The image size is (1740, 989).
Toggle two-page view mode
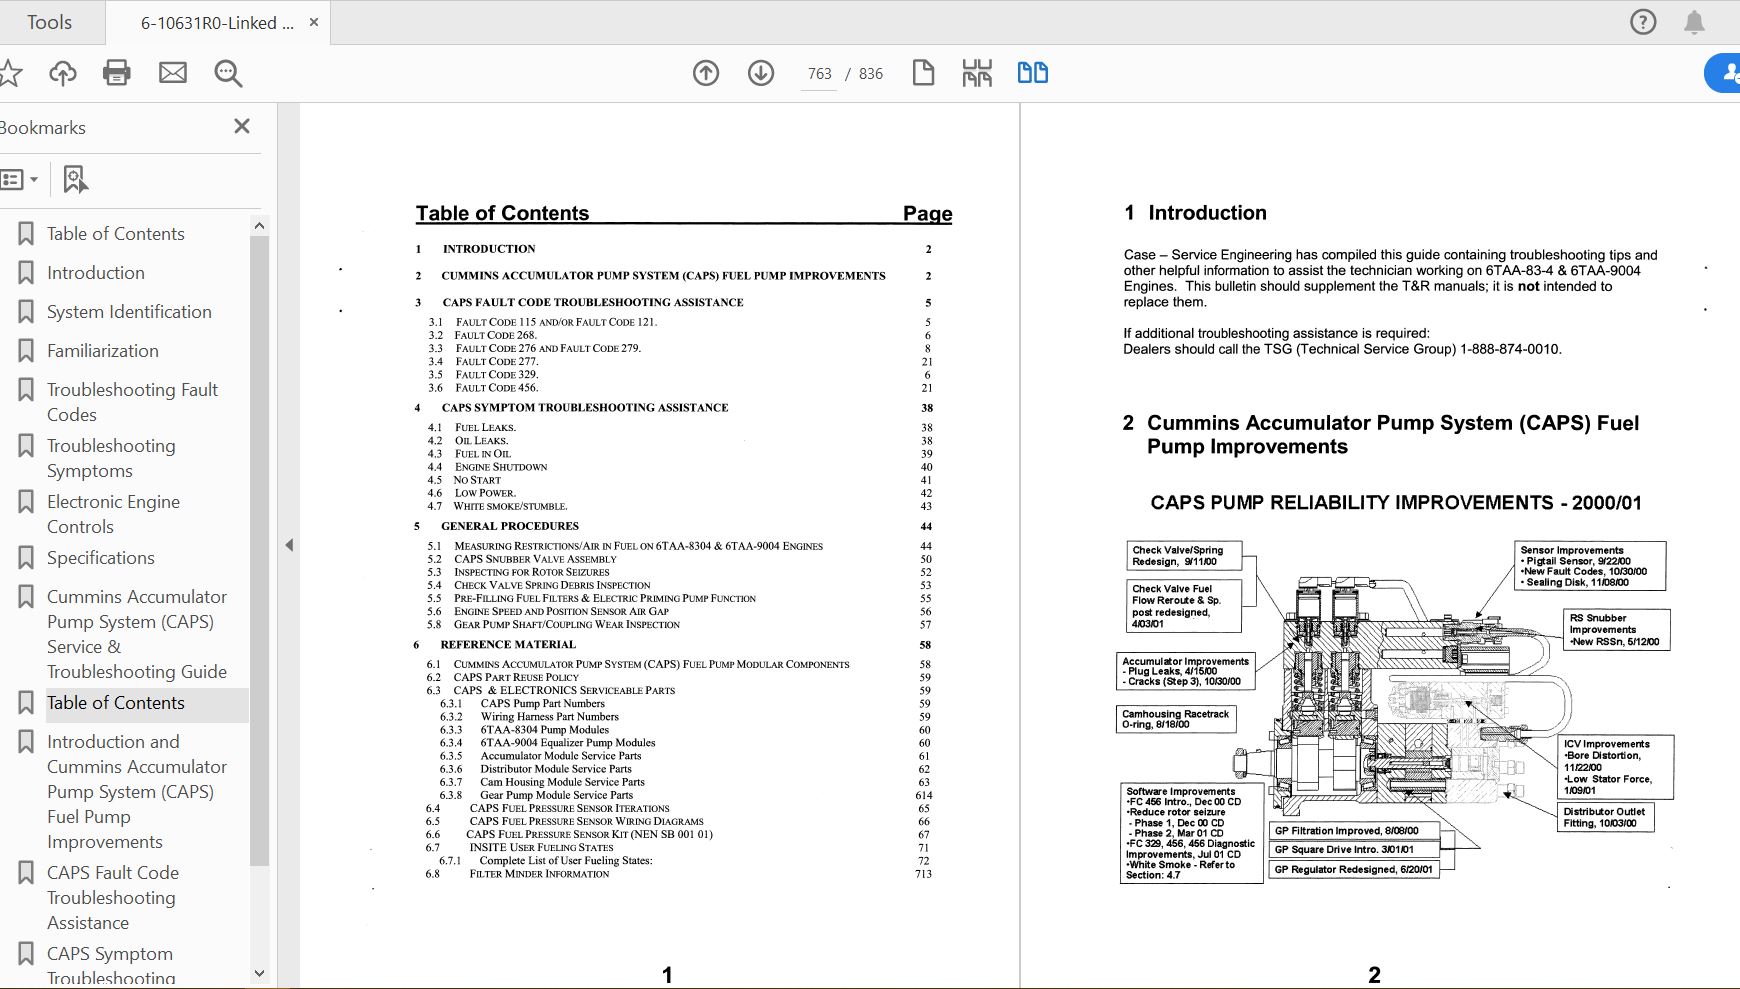click(1032, 73)
